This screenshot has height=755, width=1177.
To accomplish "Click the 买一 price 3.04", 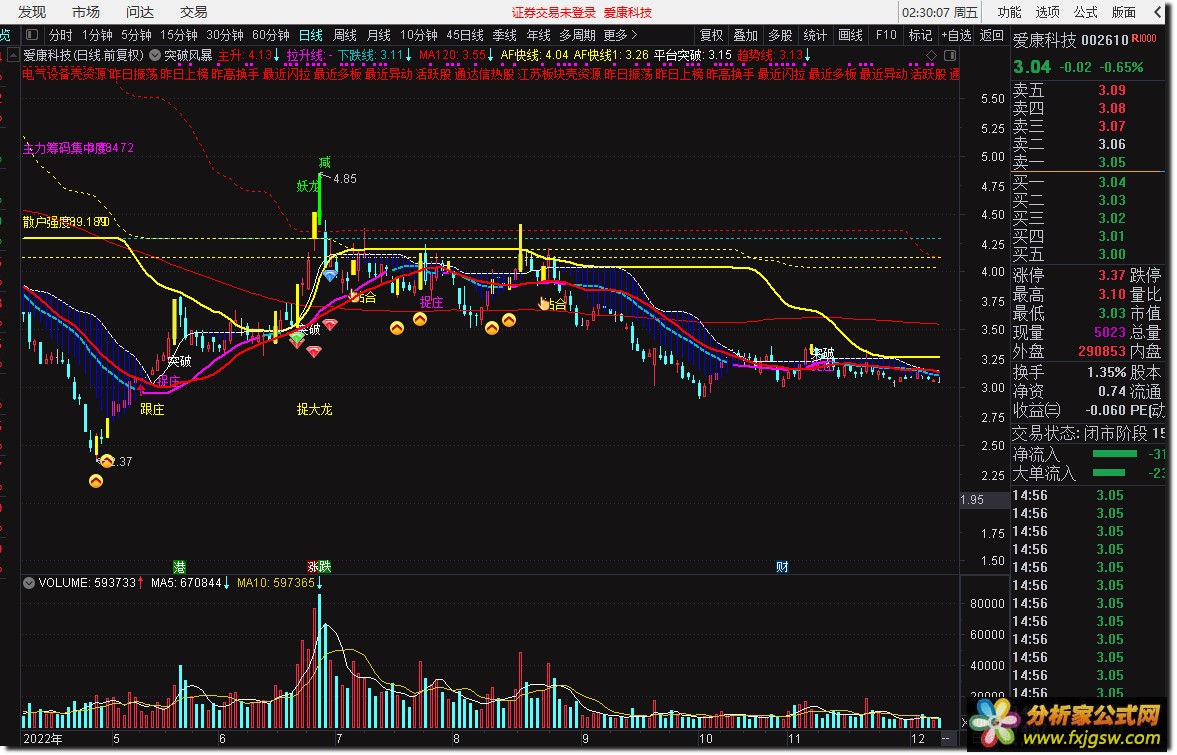I will [1112, 182].
